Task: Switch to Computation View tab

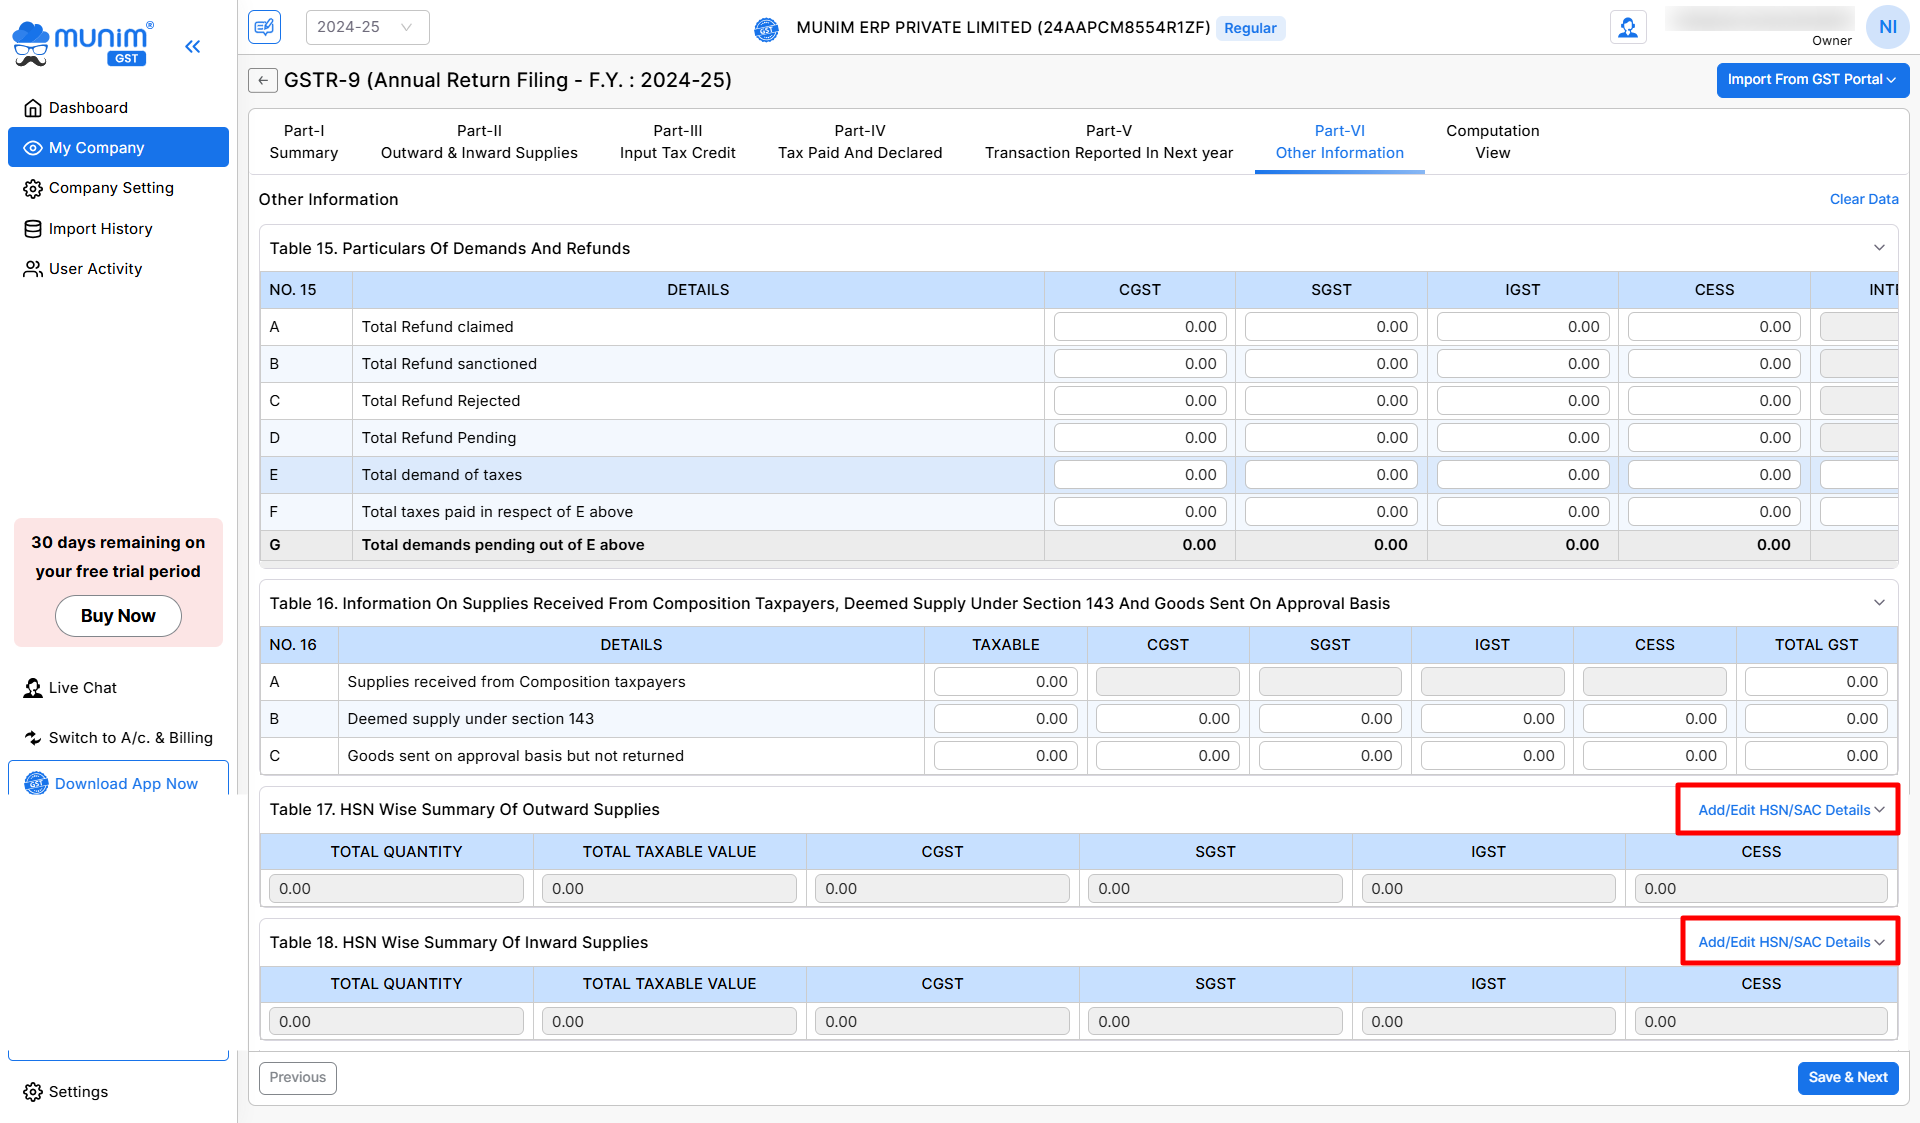Action: pyautogui.click(x=1492, y=142)
